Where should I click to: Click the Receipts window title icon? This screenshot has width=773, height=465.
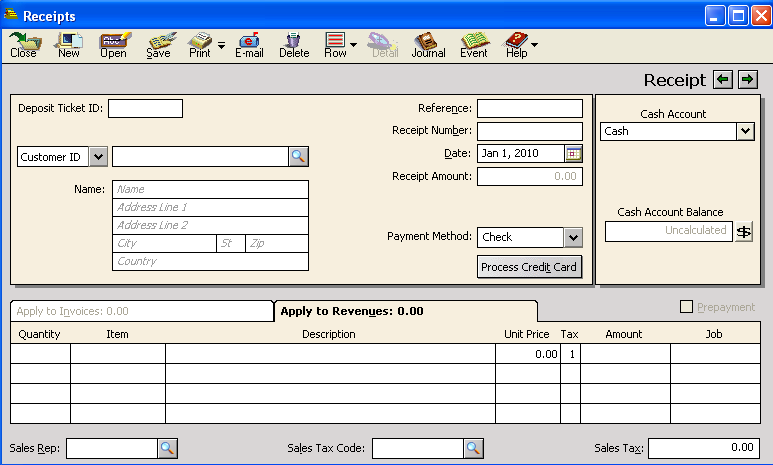point(11,15)
